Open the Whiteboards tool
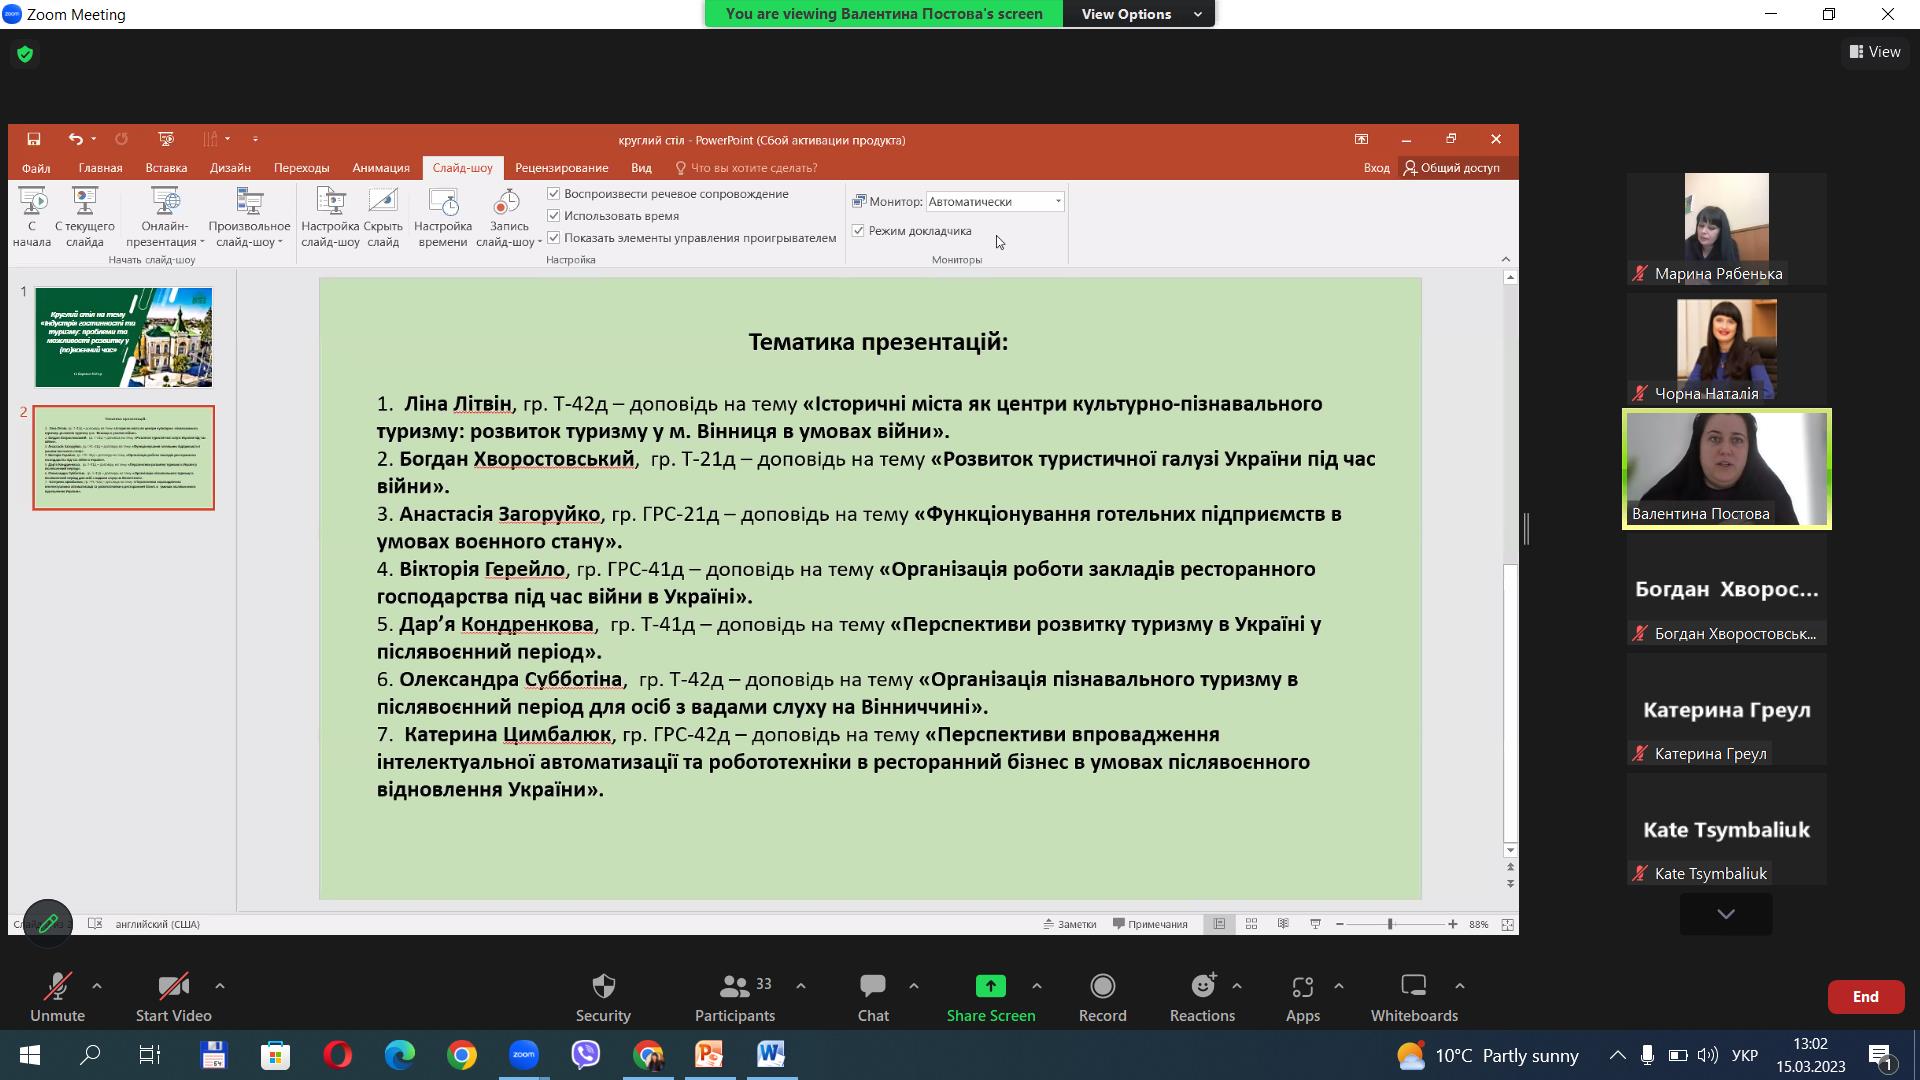 [1413, 987]
